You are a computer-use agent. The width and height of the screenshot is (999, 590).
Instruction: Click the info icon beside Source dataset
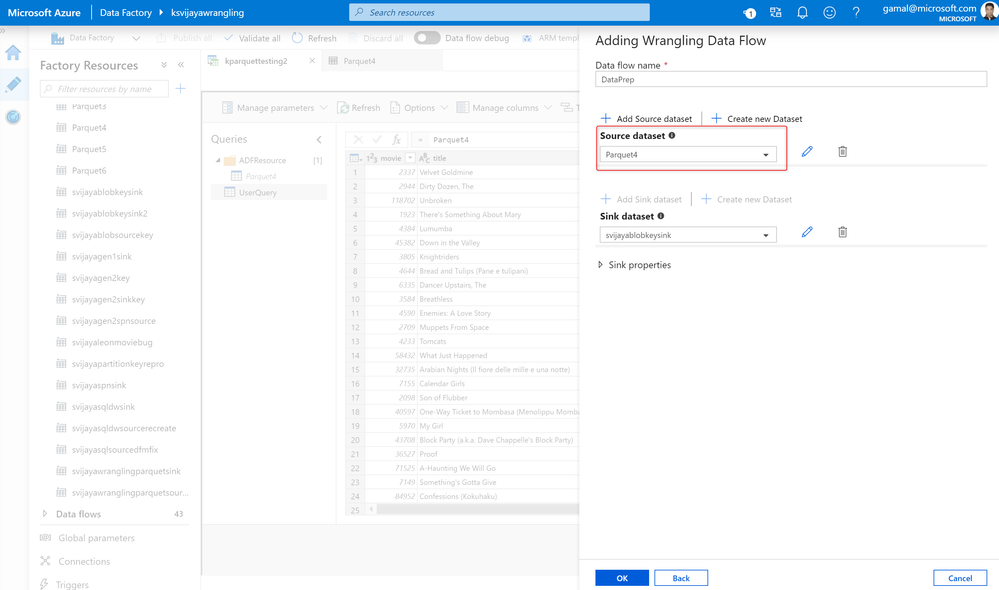(x=672, y=136)
